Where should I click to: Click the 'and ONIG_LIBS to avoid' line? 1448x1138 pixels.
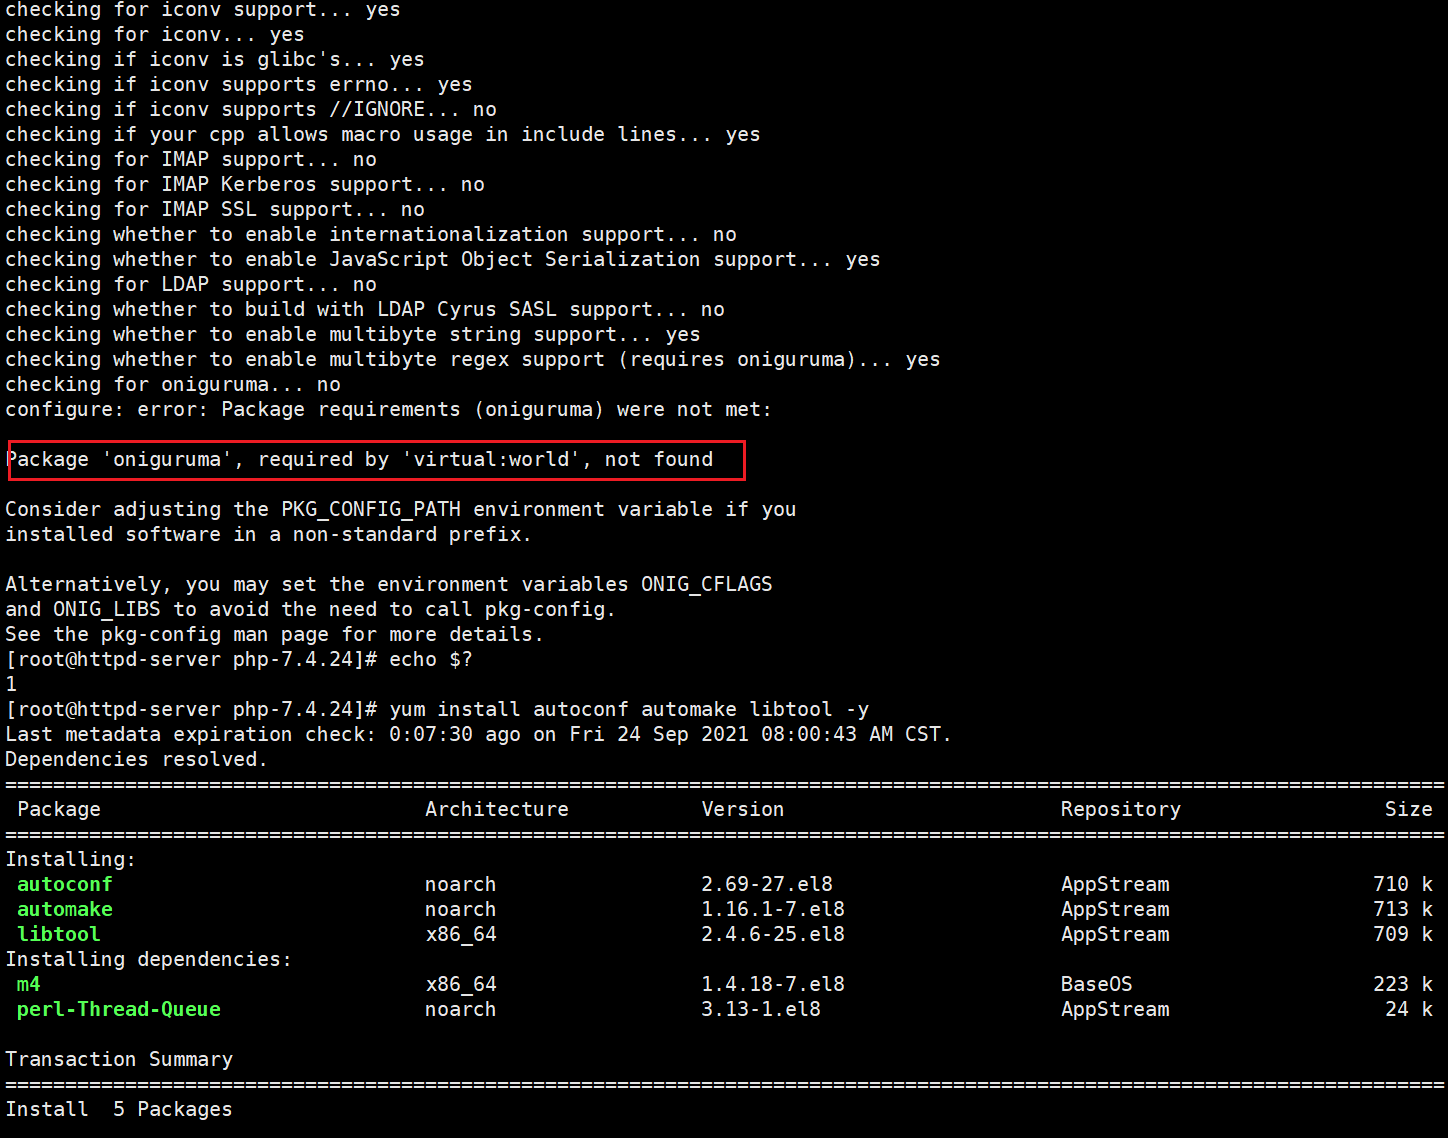311,610
